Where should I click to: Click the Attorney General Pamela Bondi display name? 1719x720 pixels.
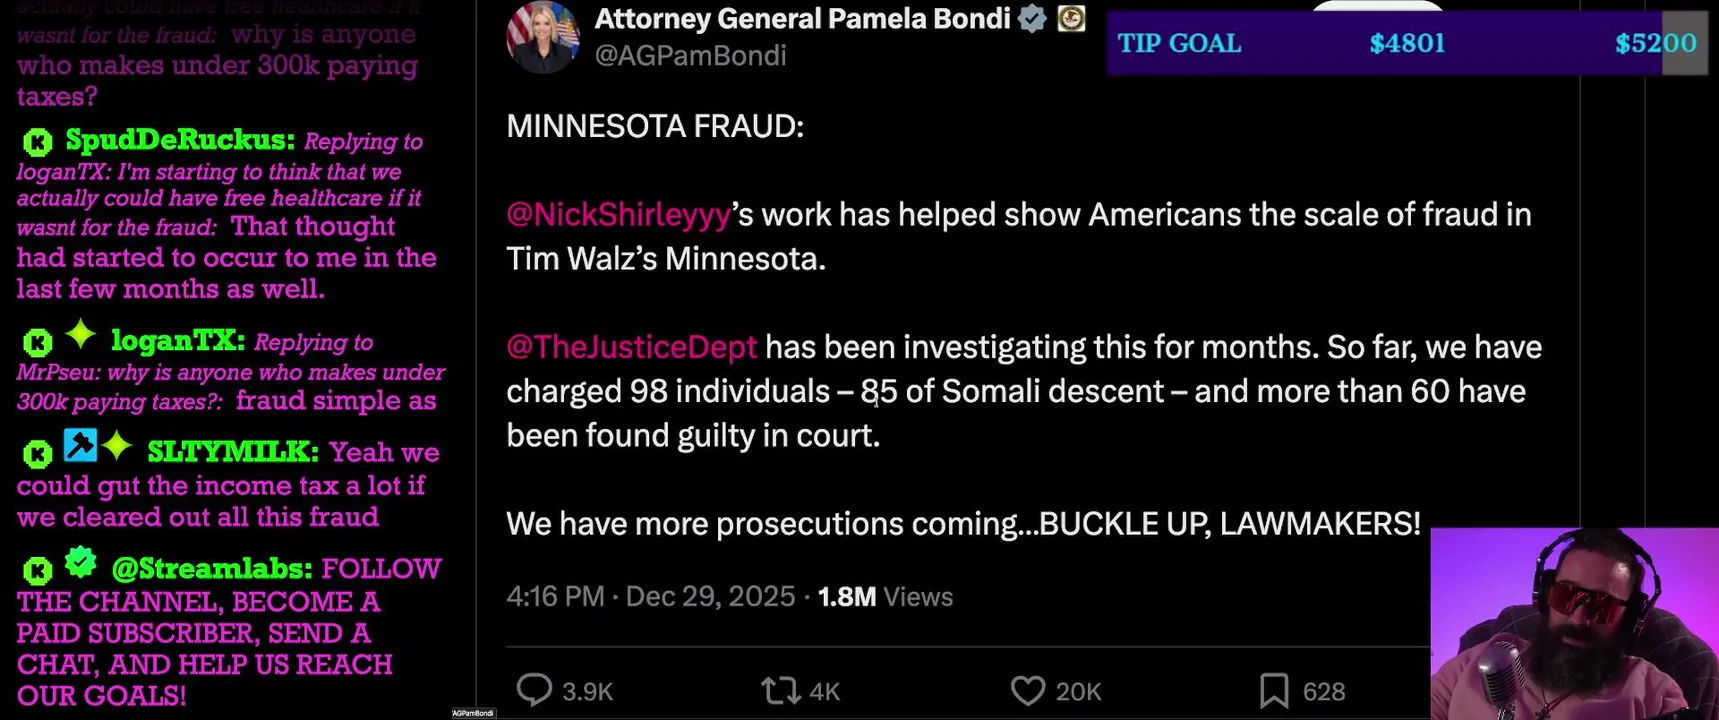pyautogui.click(x=802, y=19)
